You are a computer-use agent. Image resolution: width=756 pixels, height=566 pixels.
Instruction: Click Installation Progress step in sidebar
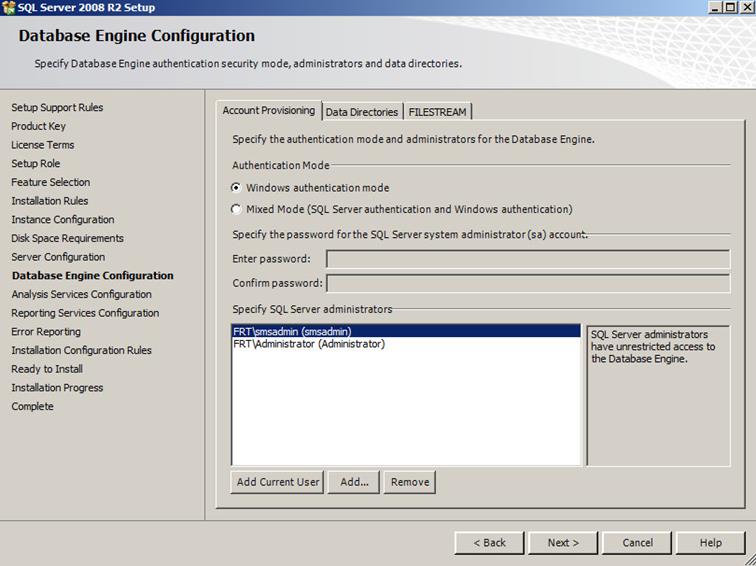click(57, 388)
